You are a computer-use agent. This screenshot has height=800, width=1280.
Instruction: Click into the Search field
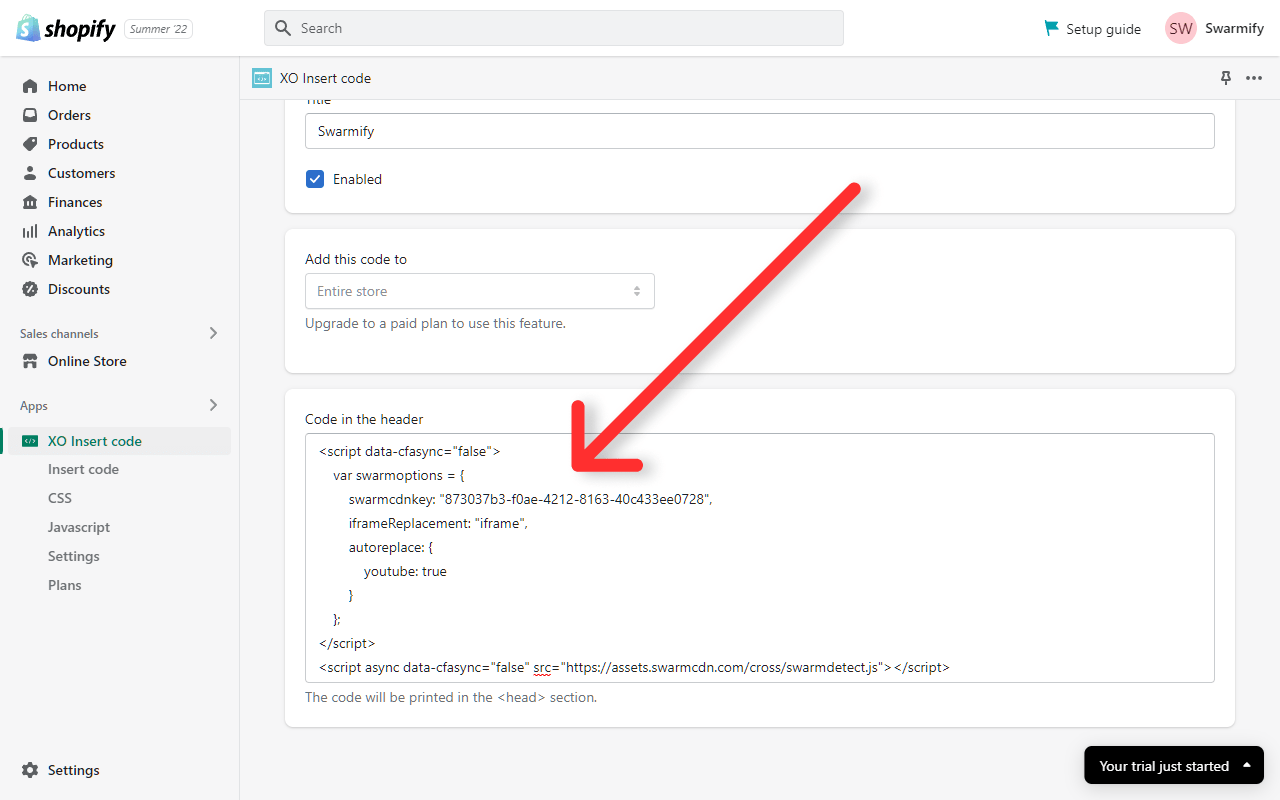(x=554, y=28)
